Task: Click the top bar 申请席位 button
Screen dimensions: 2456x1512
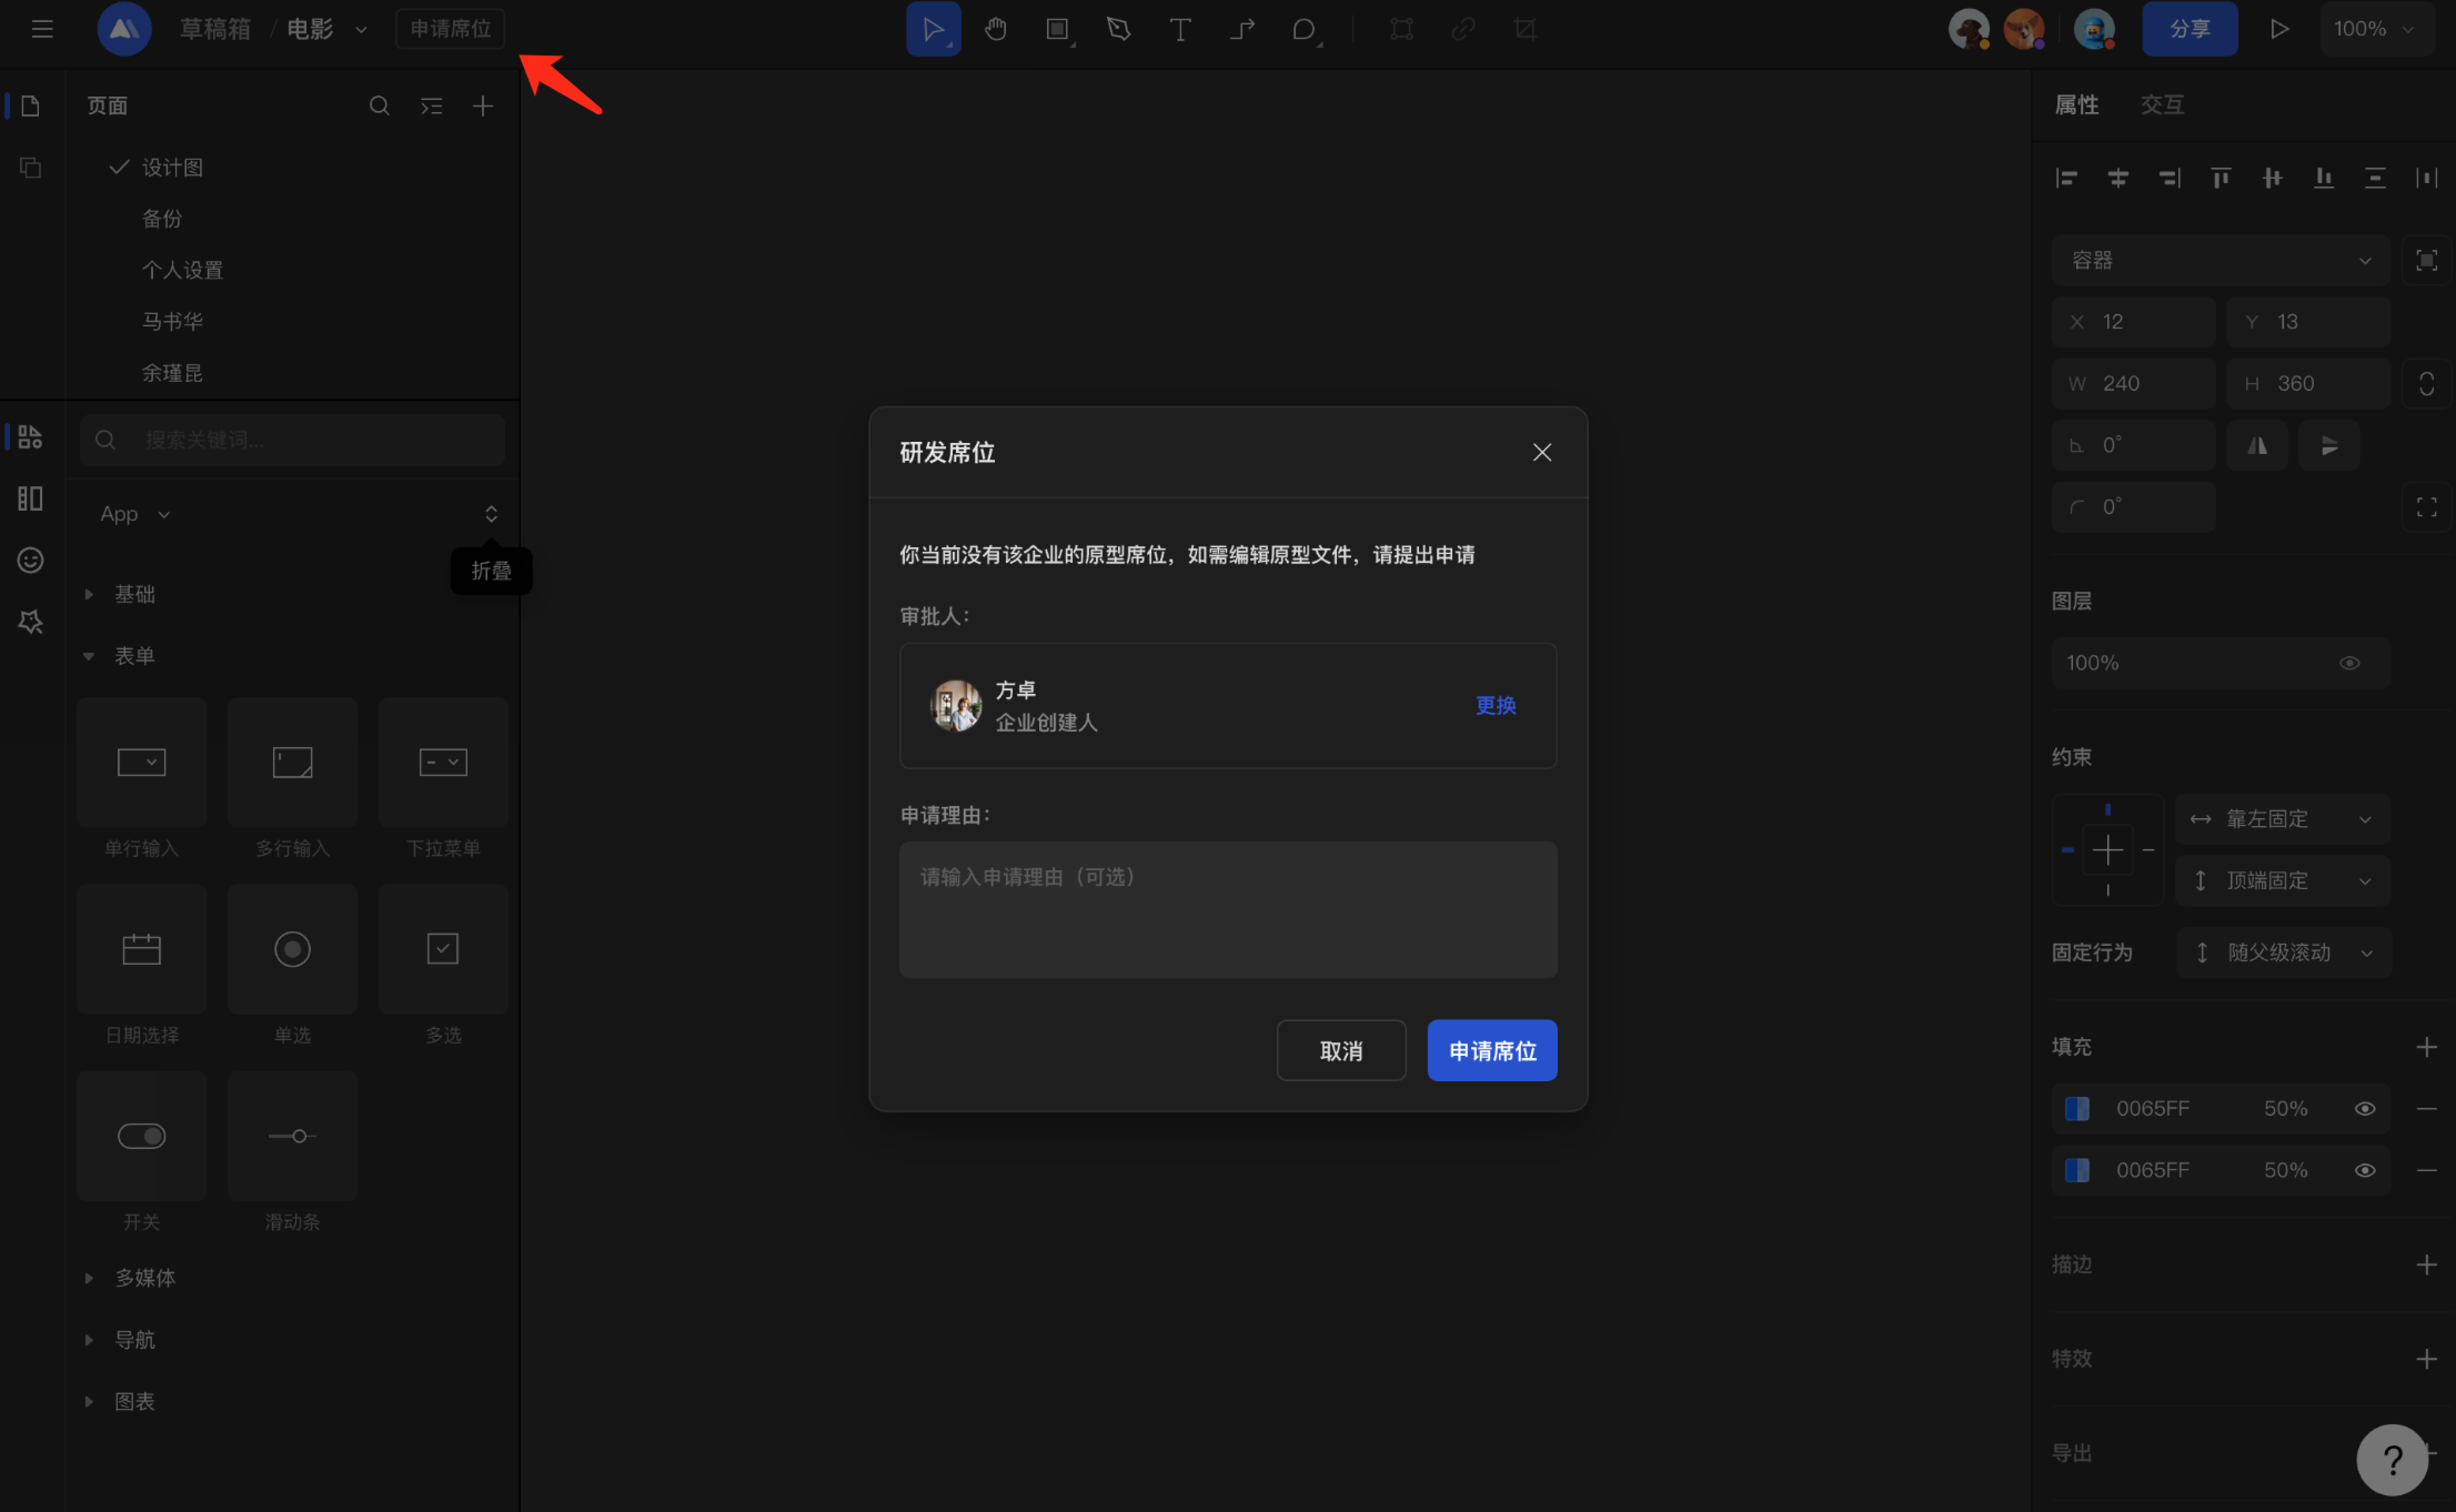Action: (x=450, y=29)
